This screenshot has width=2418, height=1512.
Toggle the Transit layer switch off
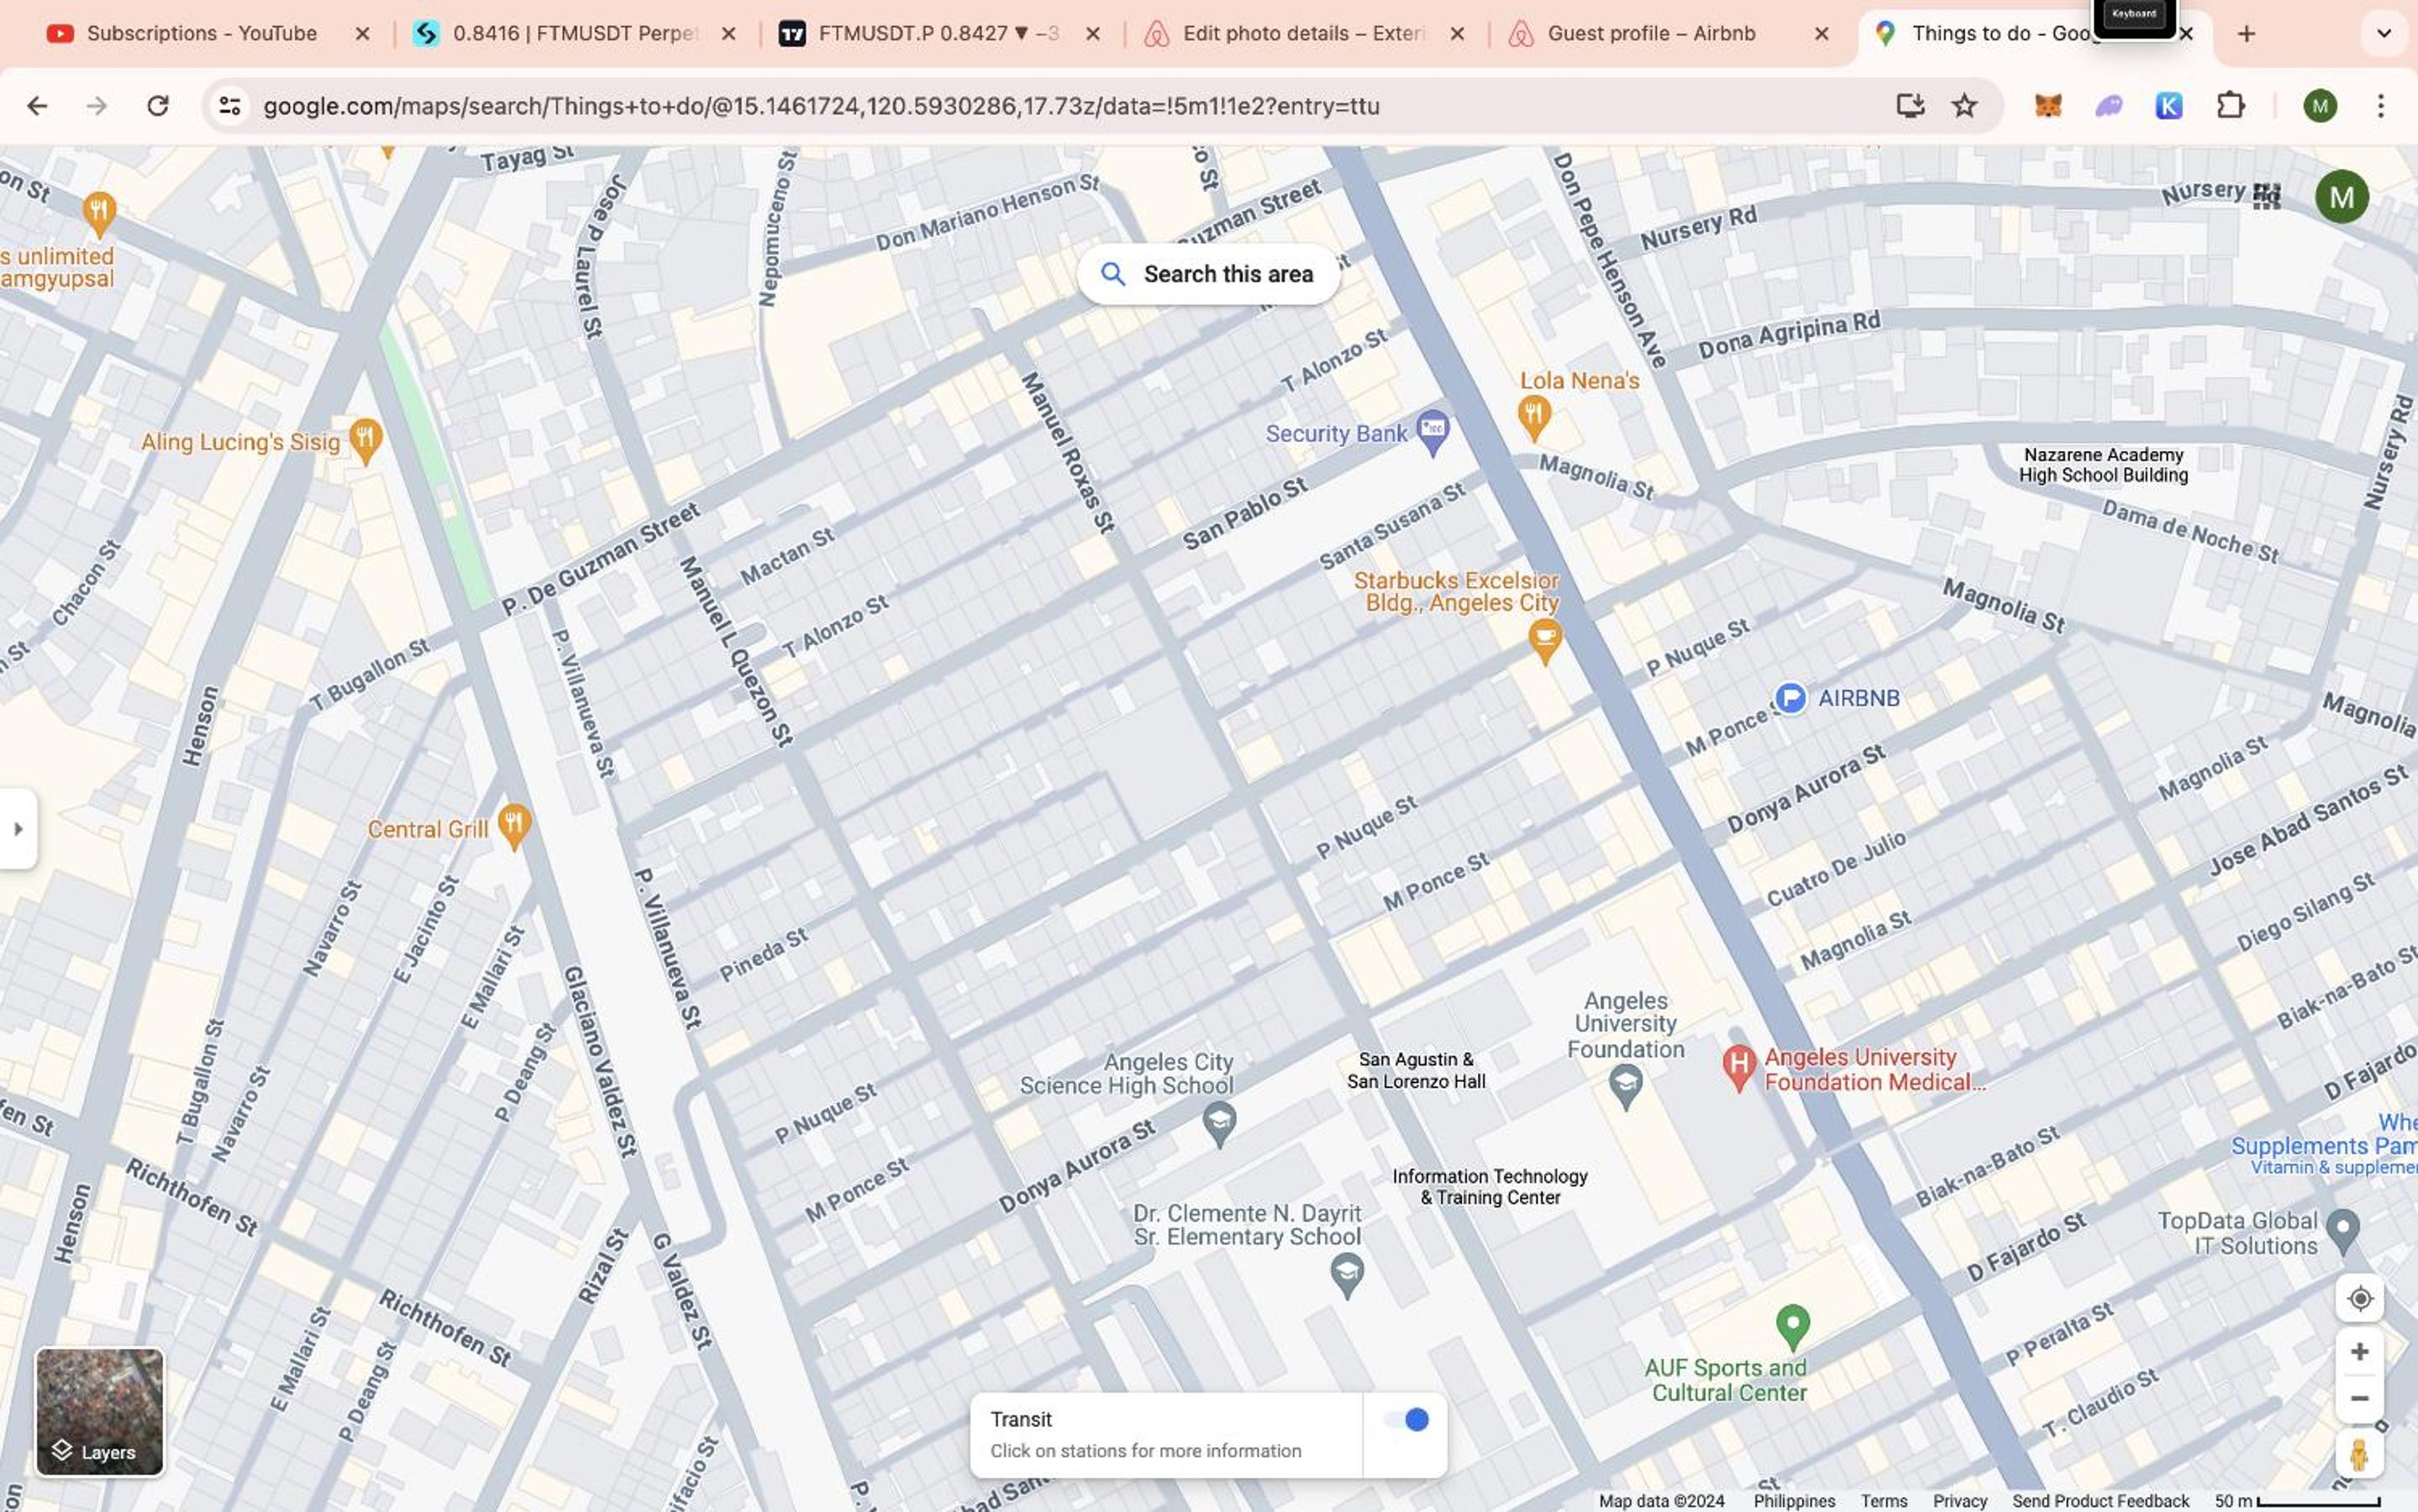(1405, 1419)
